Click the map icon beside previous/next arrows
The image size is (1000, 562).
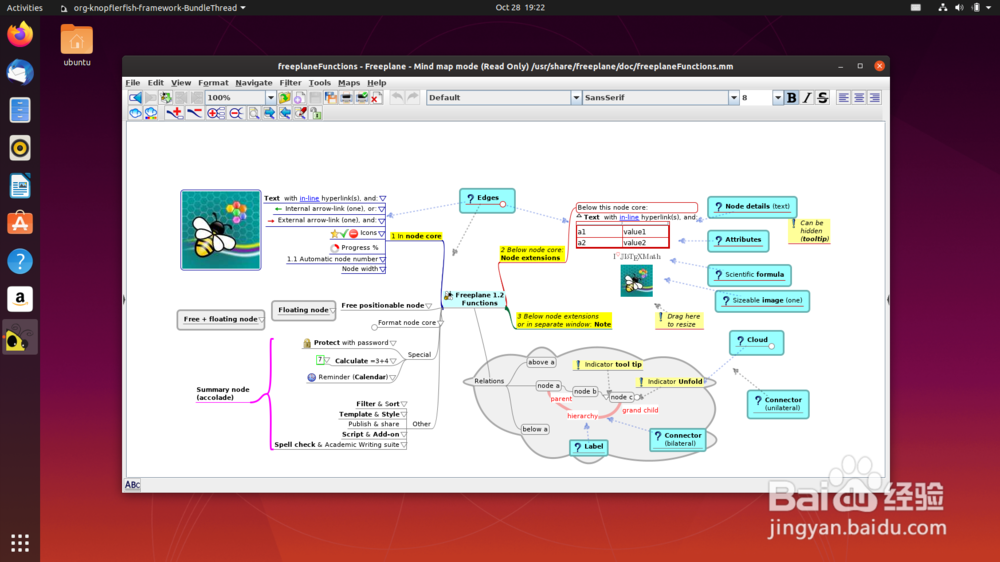tap(166, 98)
